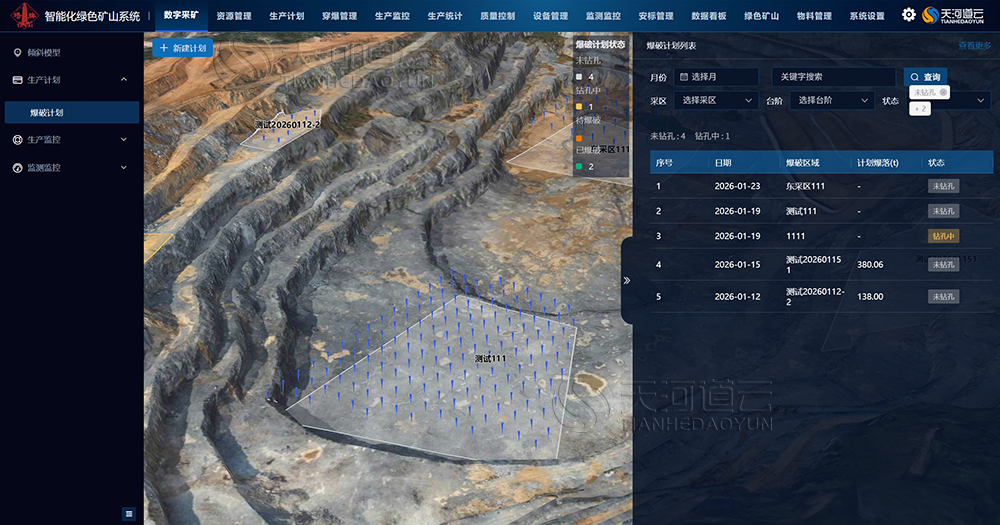Click the 138.00 planned tonnage cell
1000x525 pixels.
pos(870,297)
